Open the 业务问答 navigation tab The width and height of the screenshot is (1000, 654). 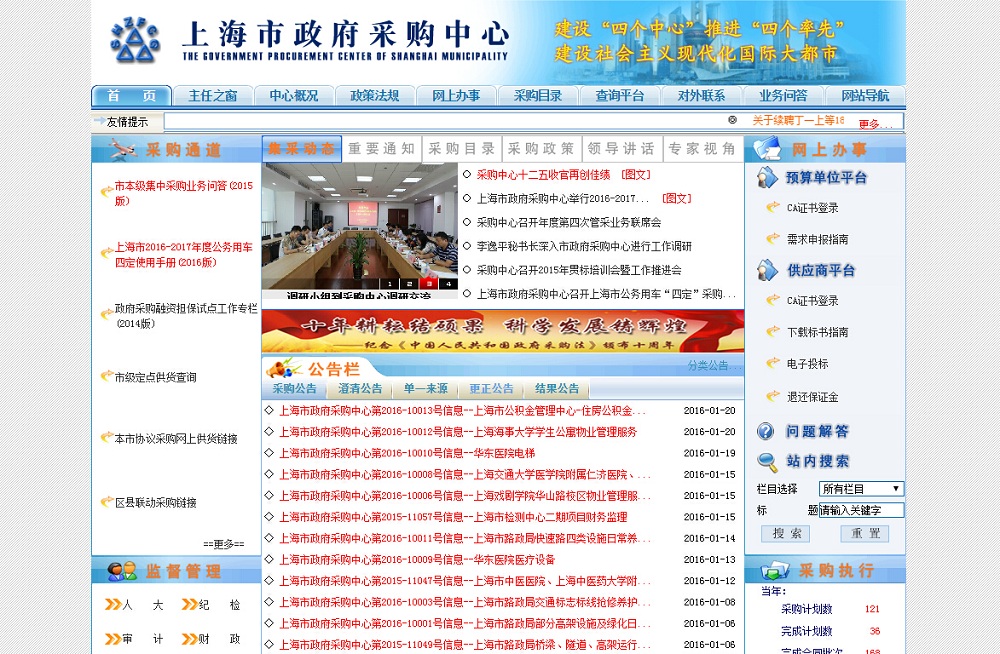coord(783,96)
